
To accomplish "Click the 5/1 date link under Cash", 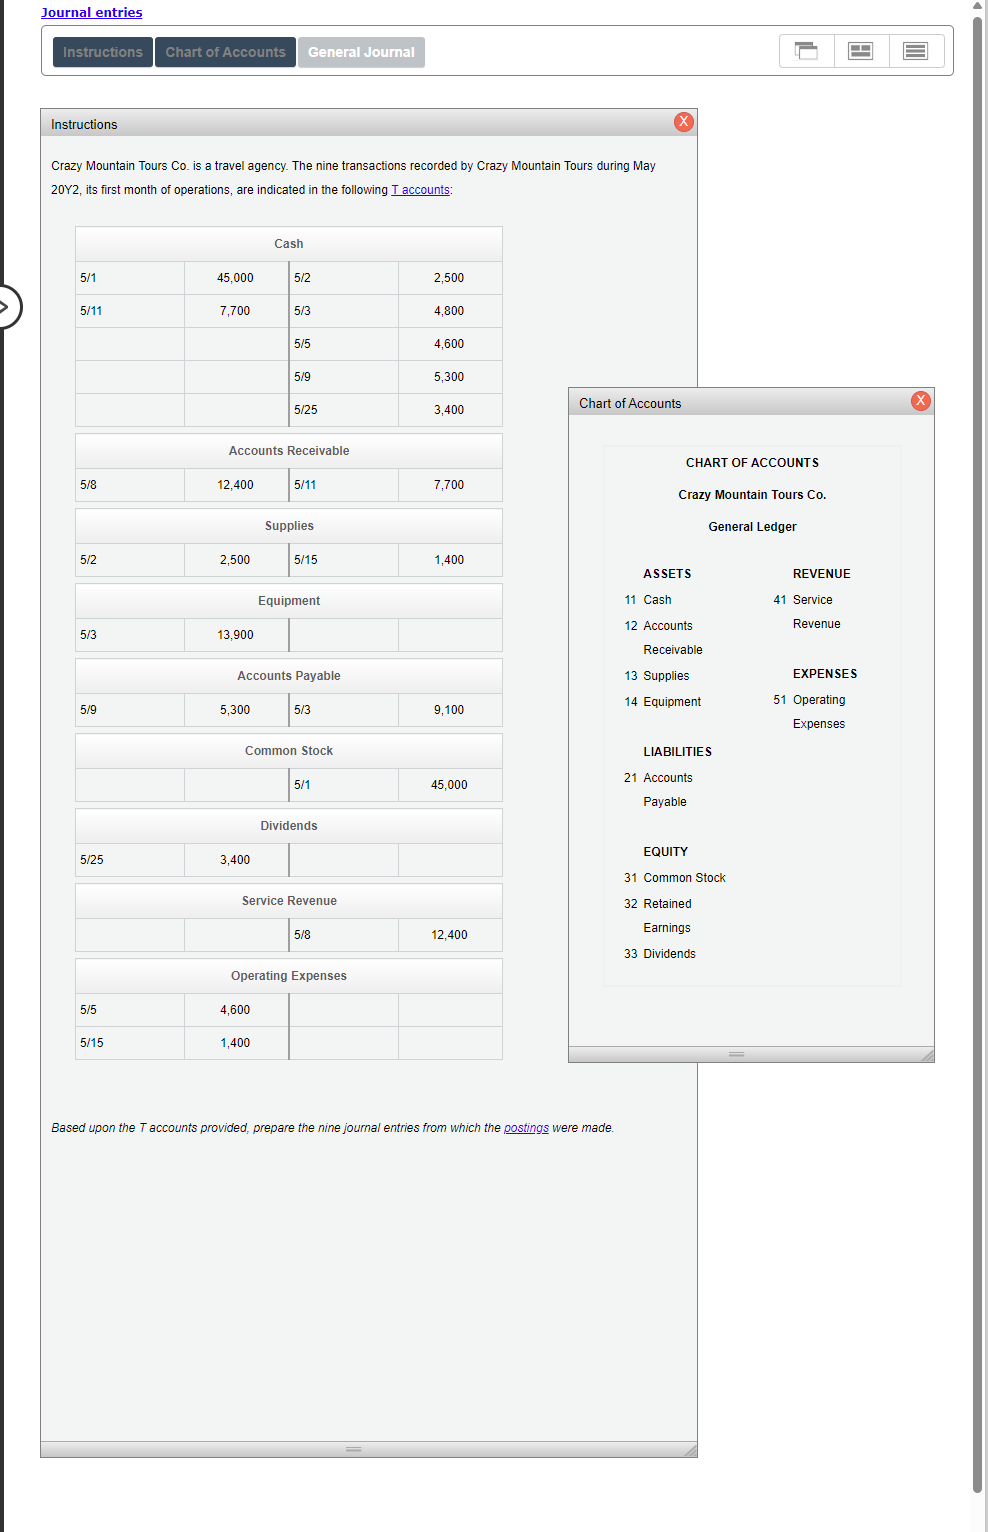I will [x=87, y=277].
